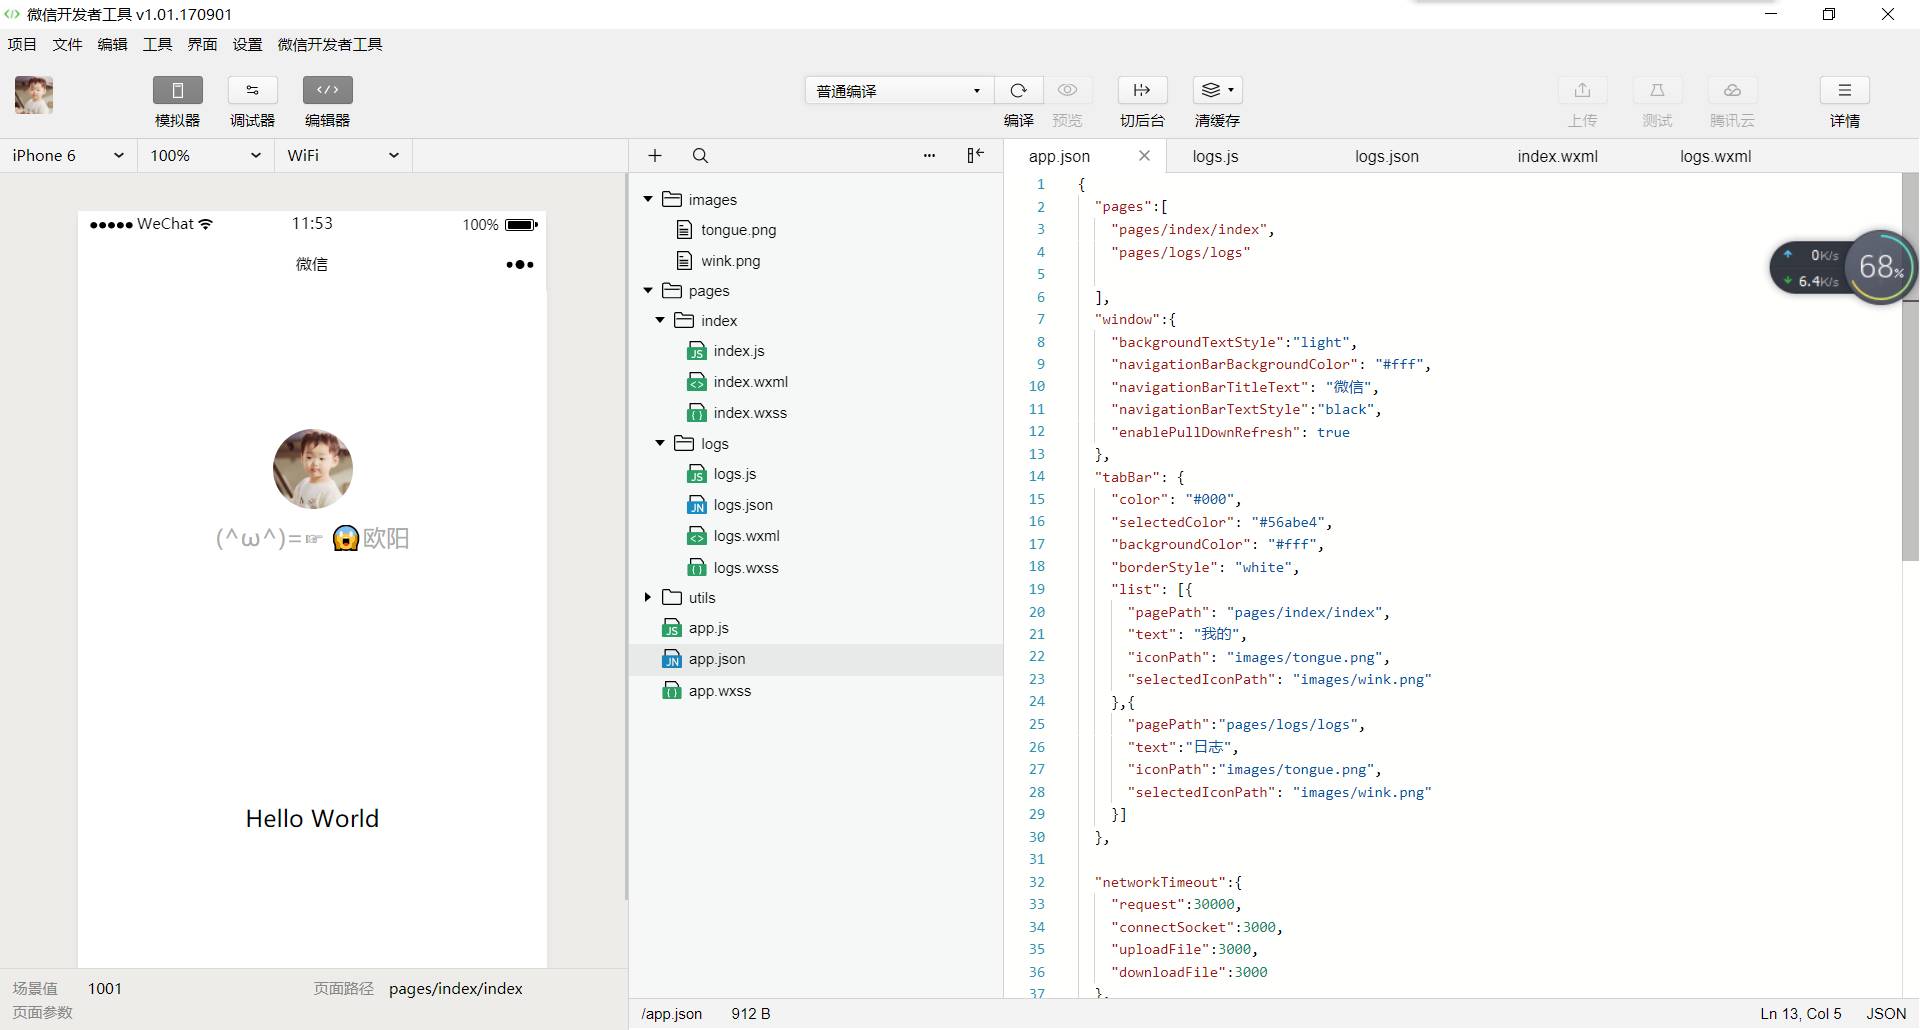
Task: Open the 项目 menu
Action: coord(22,44)
